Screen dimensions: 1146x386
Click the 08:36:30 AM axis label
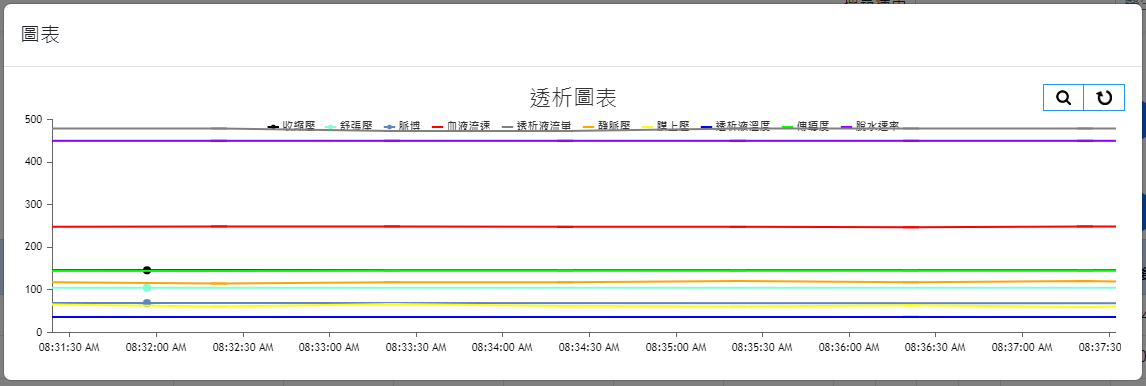pos(936,349)
